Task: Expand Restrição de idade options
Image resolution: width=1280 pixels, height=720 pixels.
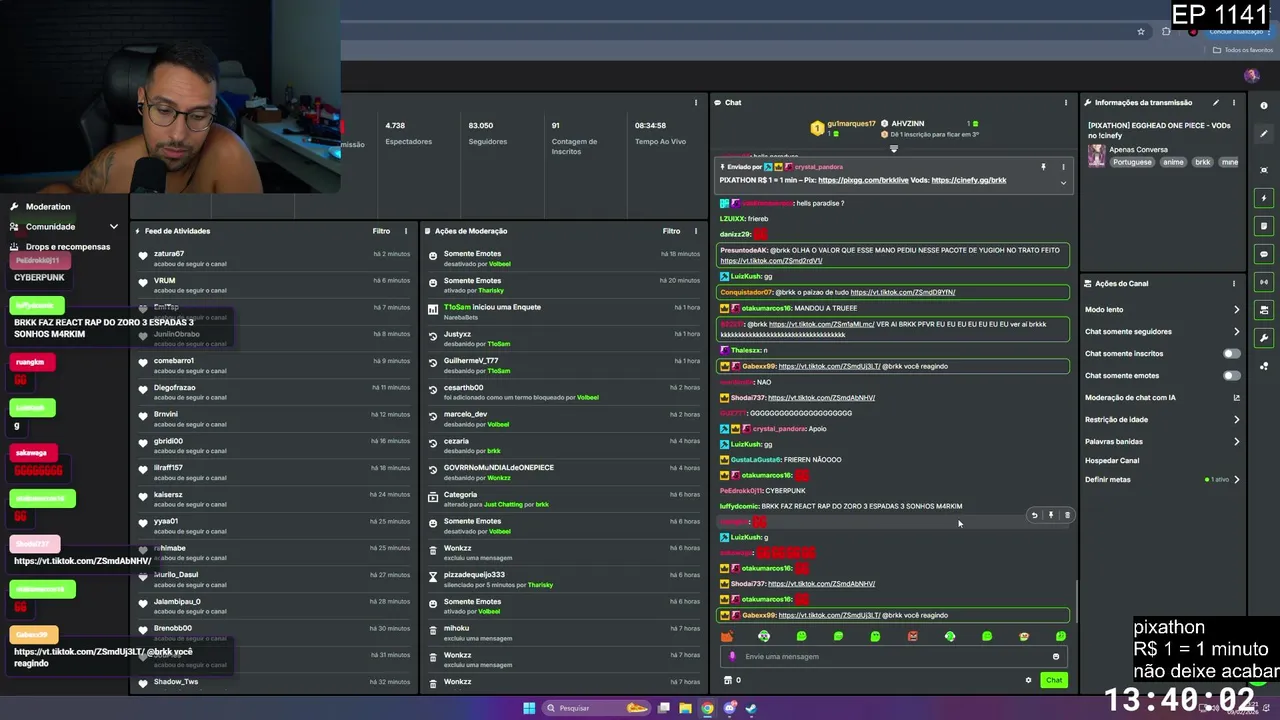Action: pyautogui.click(x=1236, y=419)
